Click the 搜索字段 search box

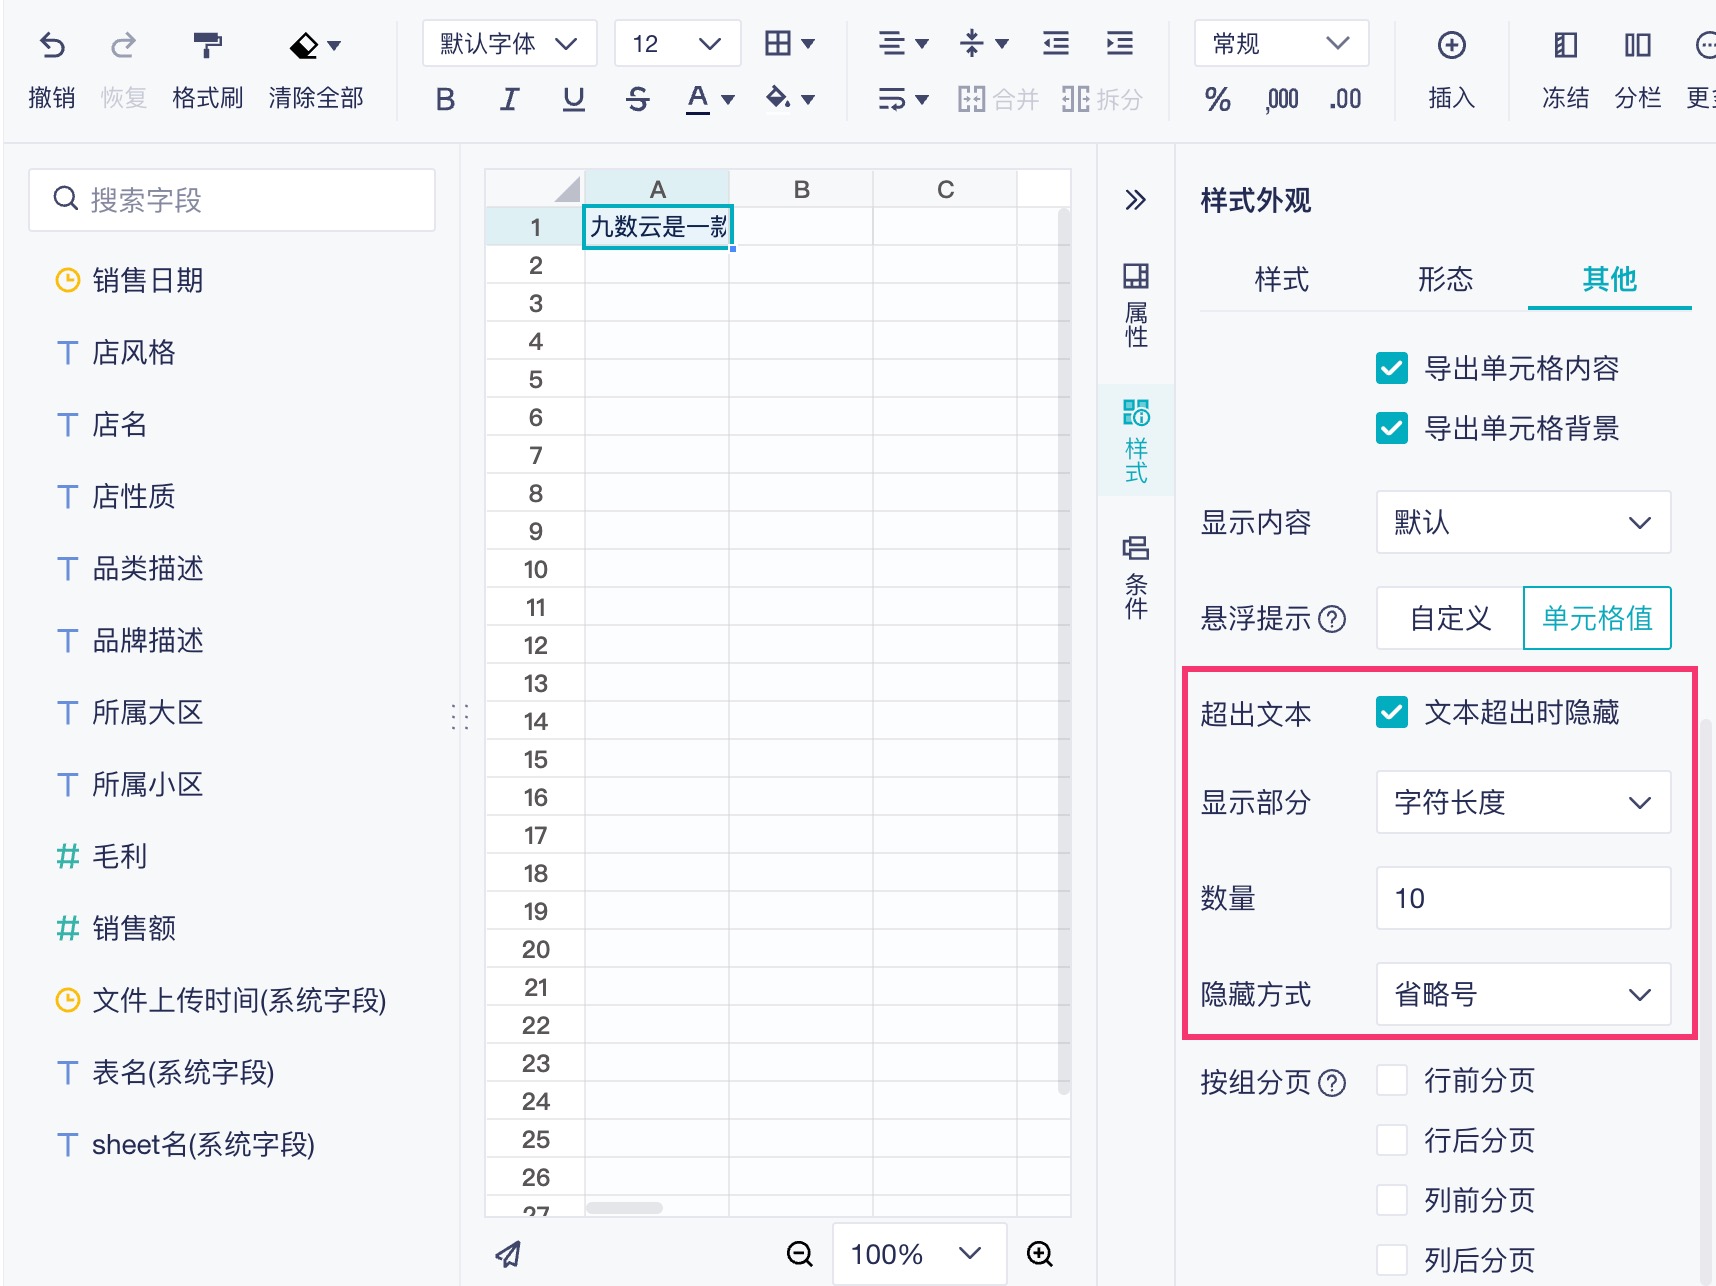[232, 200]
